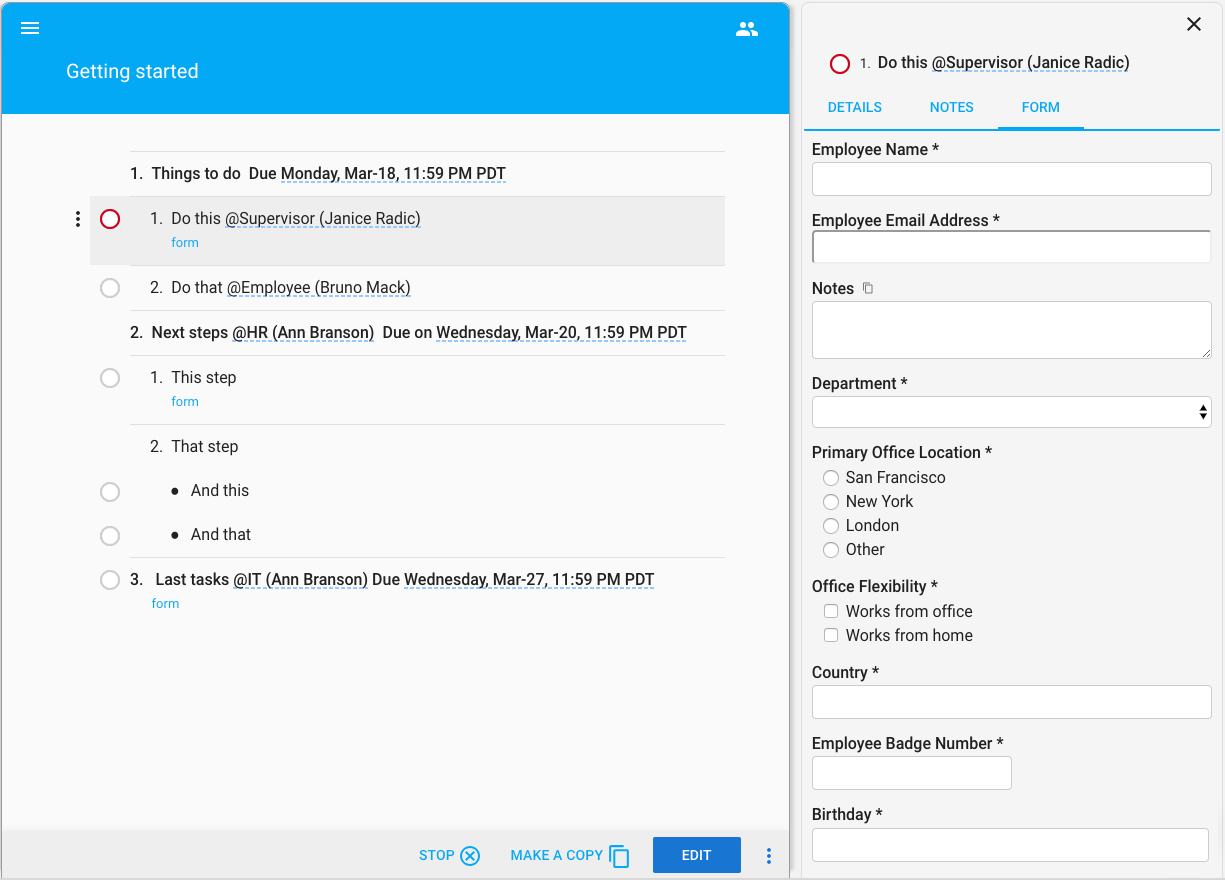Click @IT (Ann Branson) mention
The image size is (1225, 880).
click(301, 580)
